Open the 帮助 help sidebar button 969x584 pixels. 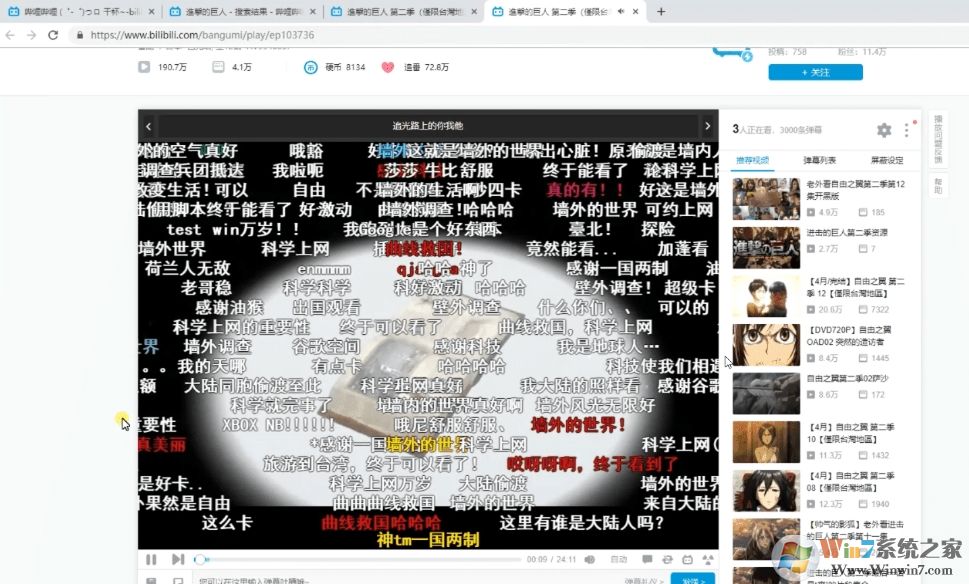pyautogui.click(x=938, y=185)
